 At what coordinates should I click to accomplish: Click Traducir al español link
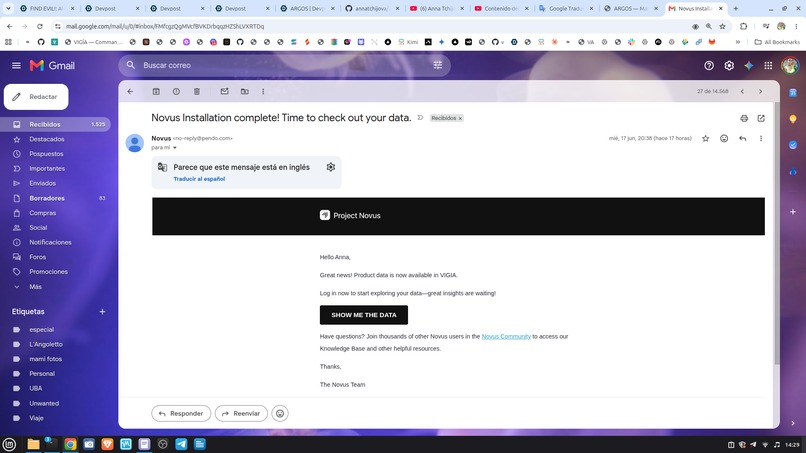click(199, 179)
